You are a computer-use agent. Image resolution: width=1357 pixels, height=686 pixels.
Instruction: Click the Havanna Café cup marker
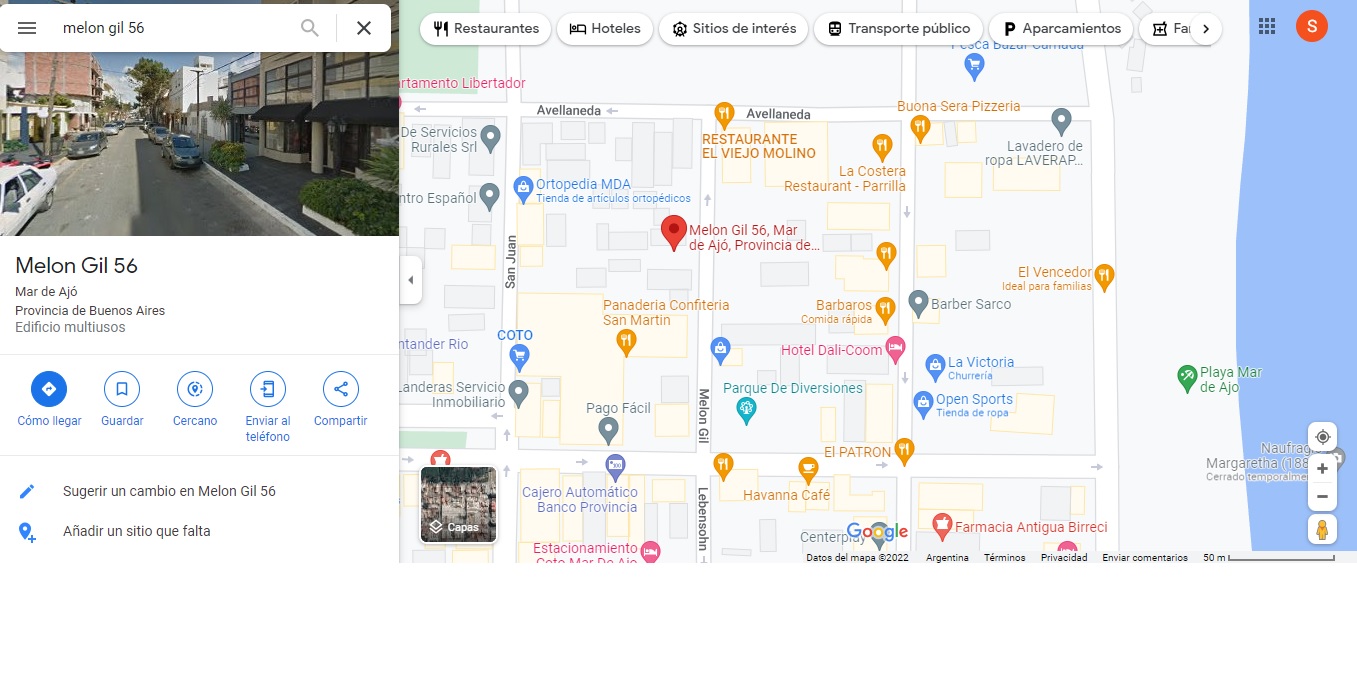click(808, 469)
